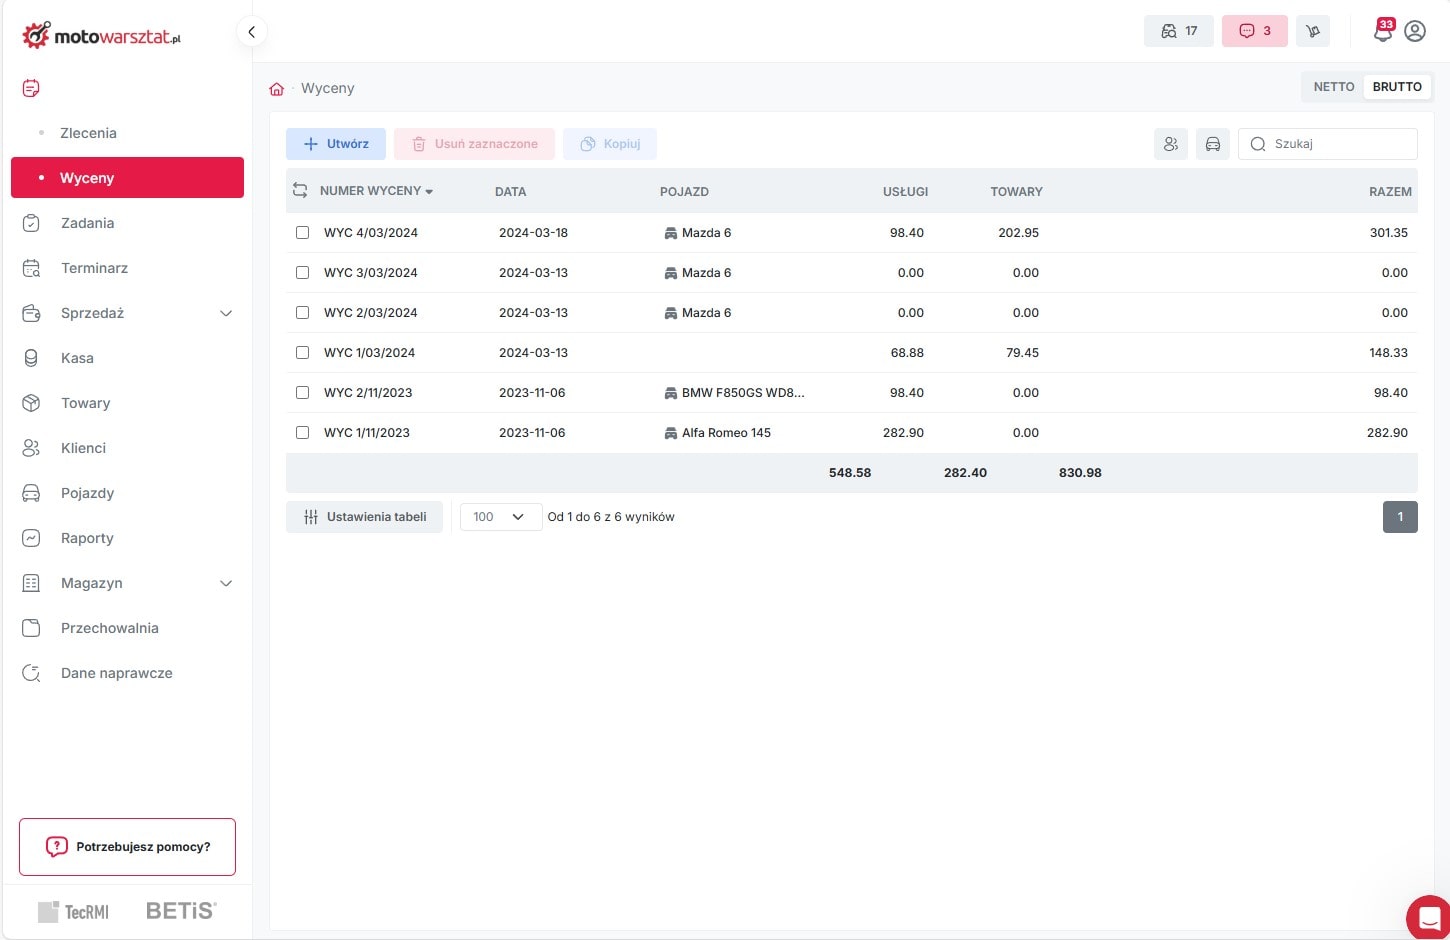1450x940 pixels.
Task: Click the clients filter icon beside search
Action: tap(1171, 144)
